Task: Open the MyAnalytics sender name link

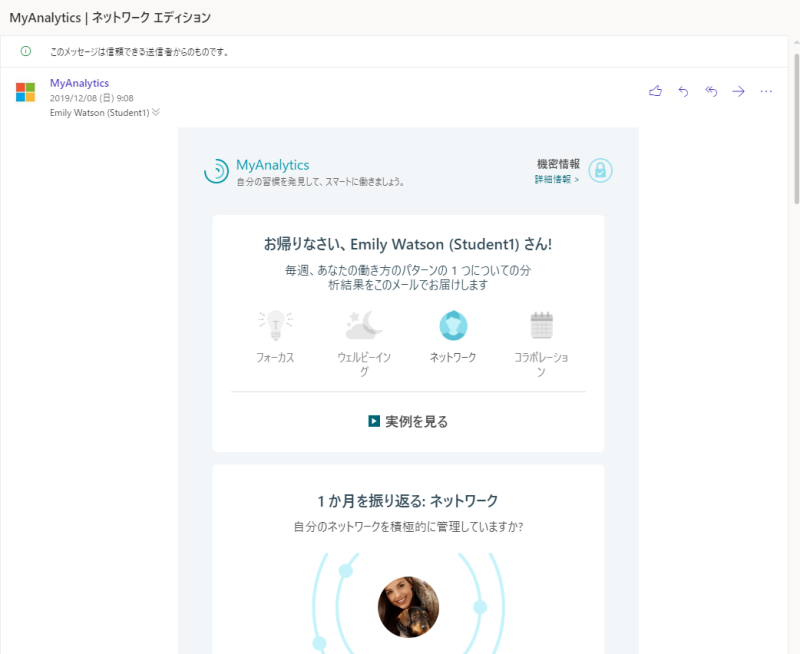Action: (x=79, y=83)
